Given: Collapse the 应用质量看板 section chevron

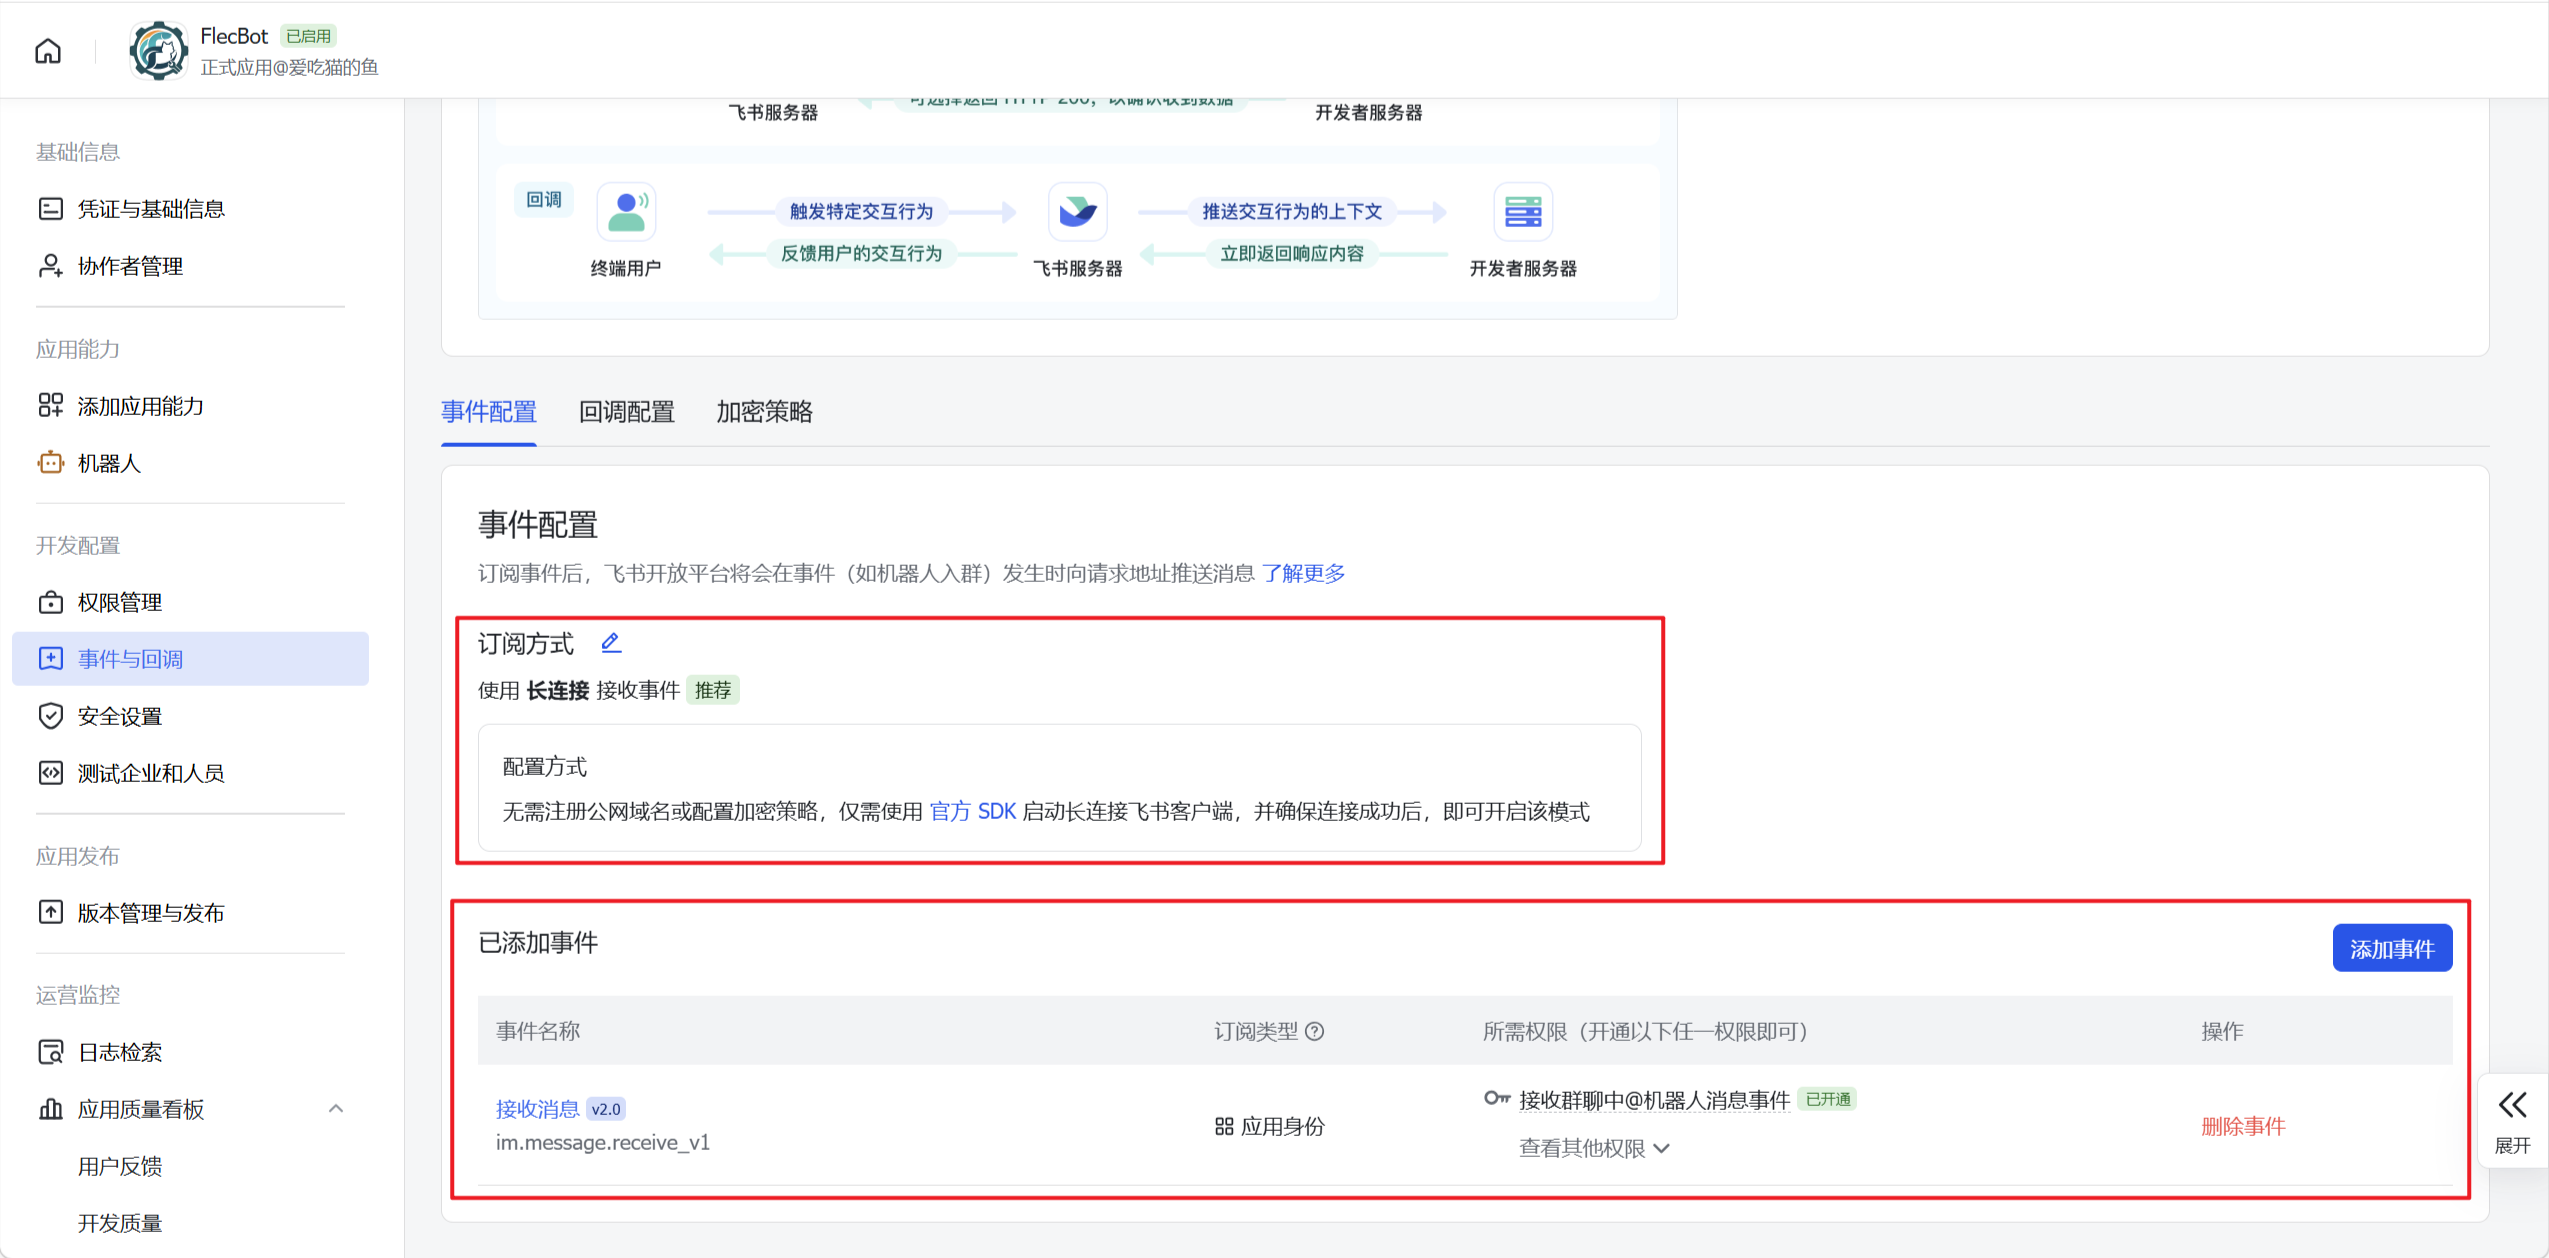Looking at the screenshot, I should [336, 1109].
